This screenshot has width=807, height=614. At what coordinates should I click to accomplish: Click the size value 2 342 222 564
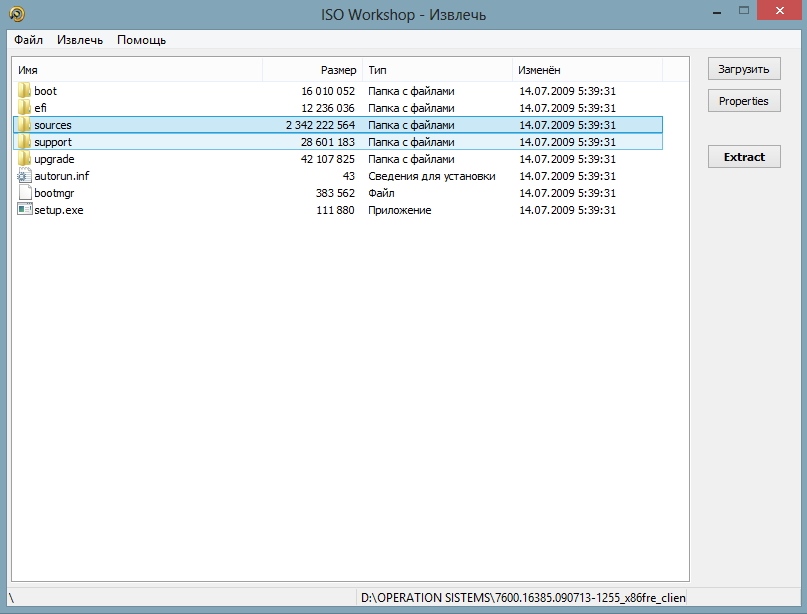coord(320,125)
